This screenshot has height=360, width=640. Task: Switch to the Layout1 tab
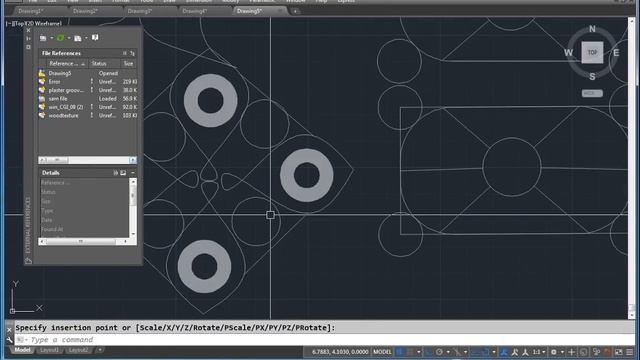(x=49, y=350)
